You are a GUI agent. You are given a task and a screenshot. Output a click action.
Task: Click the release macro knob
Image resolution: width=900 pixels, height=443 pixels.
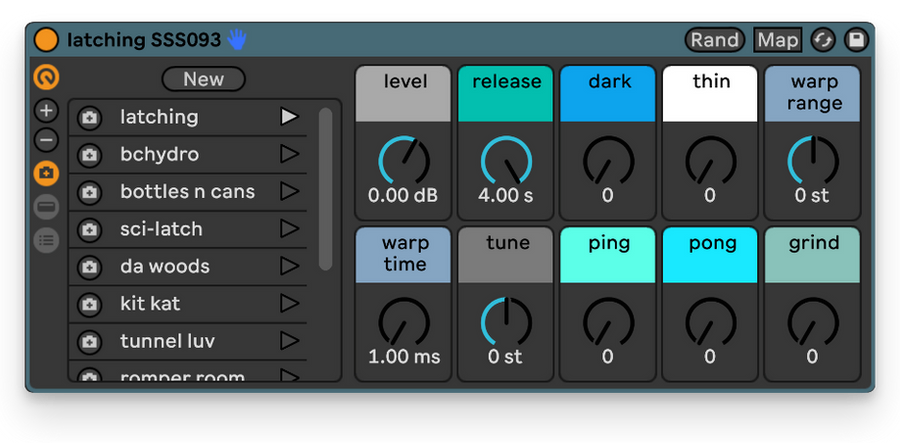click(x=506, y=161)
